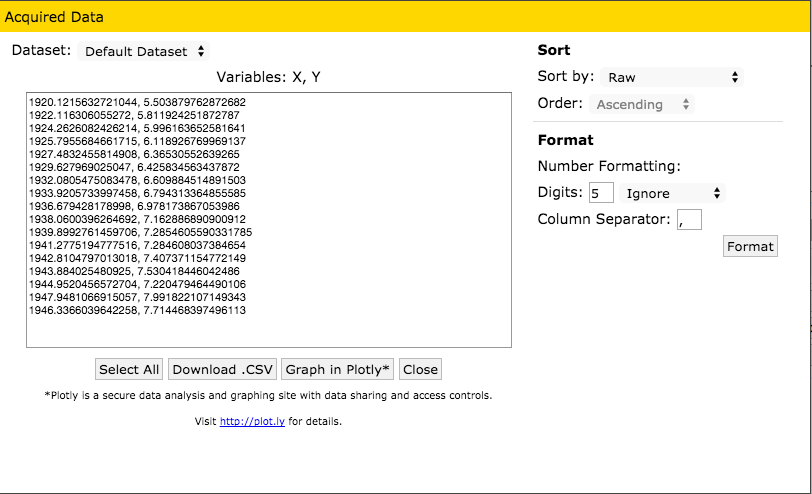This screenshot has width=812, height=494.
Task: Open the Ignore number formatting dropdown
Action: point(671,193)
